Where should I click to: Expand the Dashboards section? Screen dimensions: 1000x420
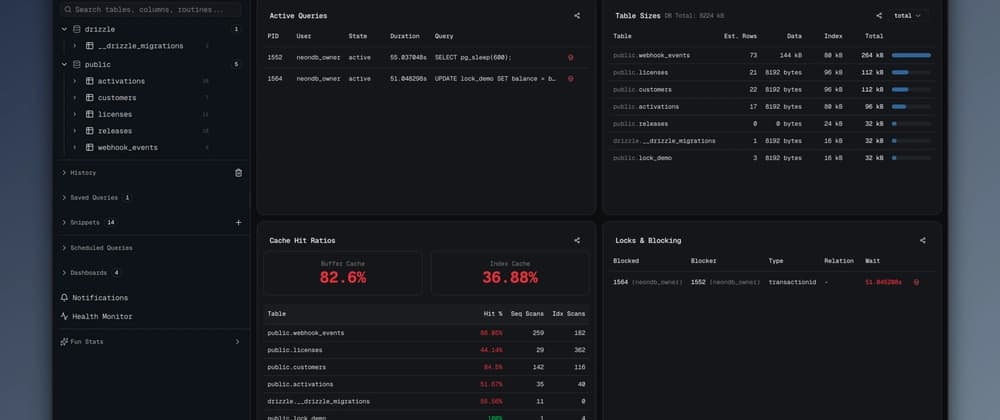coord(85,273)
